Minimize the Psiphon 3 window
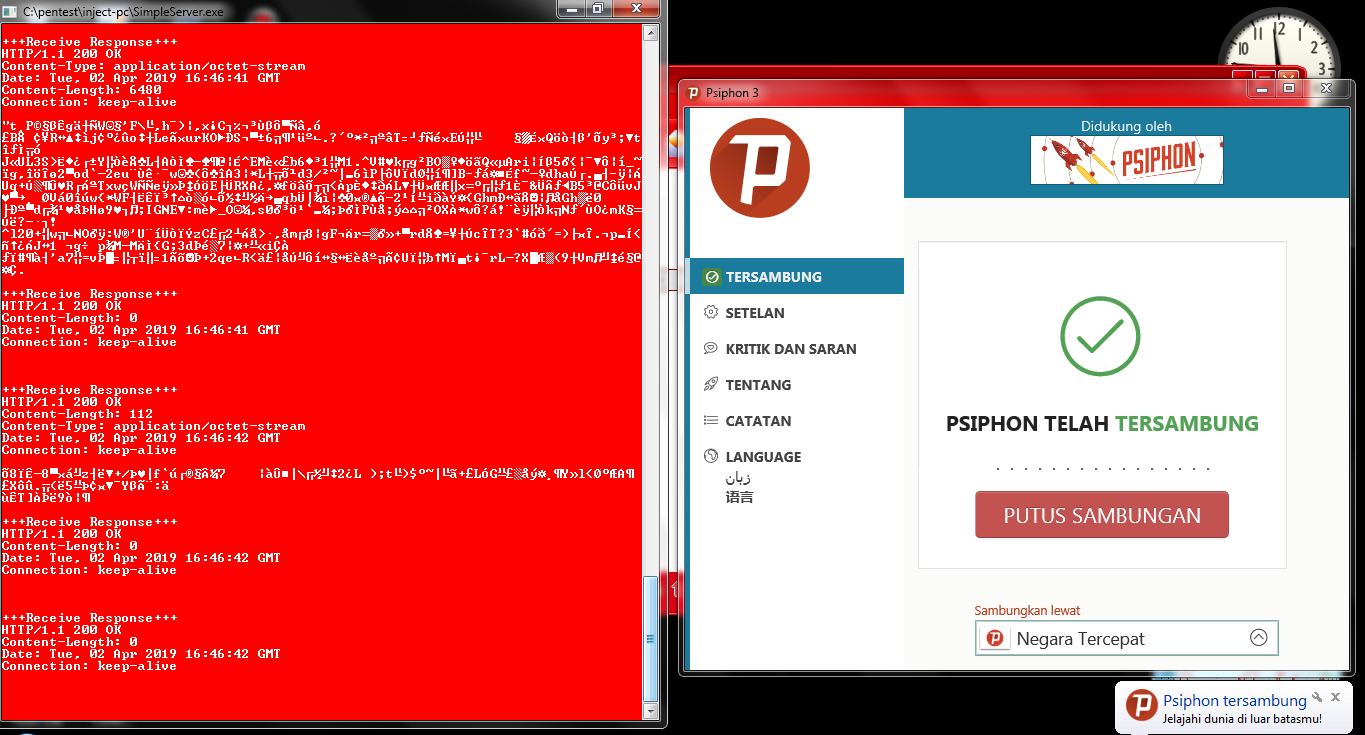The height and width of the screenshot is (735, 1365). point(1261,89)
